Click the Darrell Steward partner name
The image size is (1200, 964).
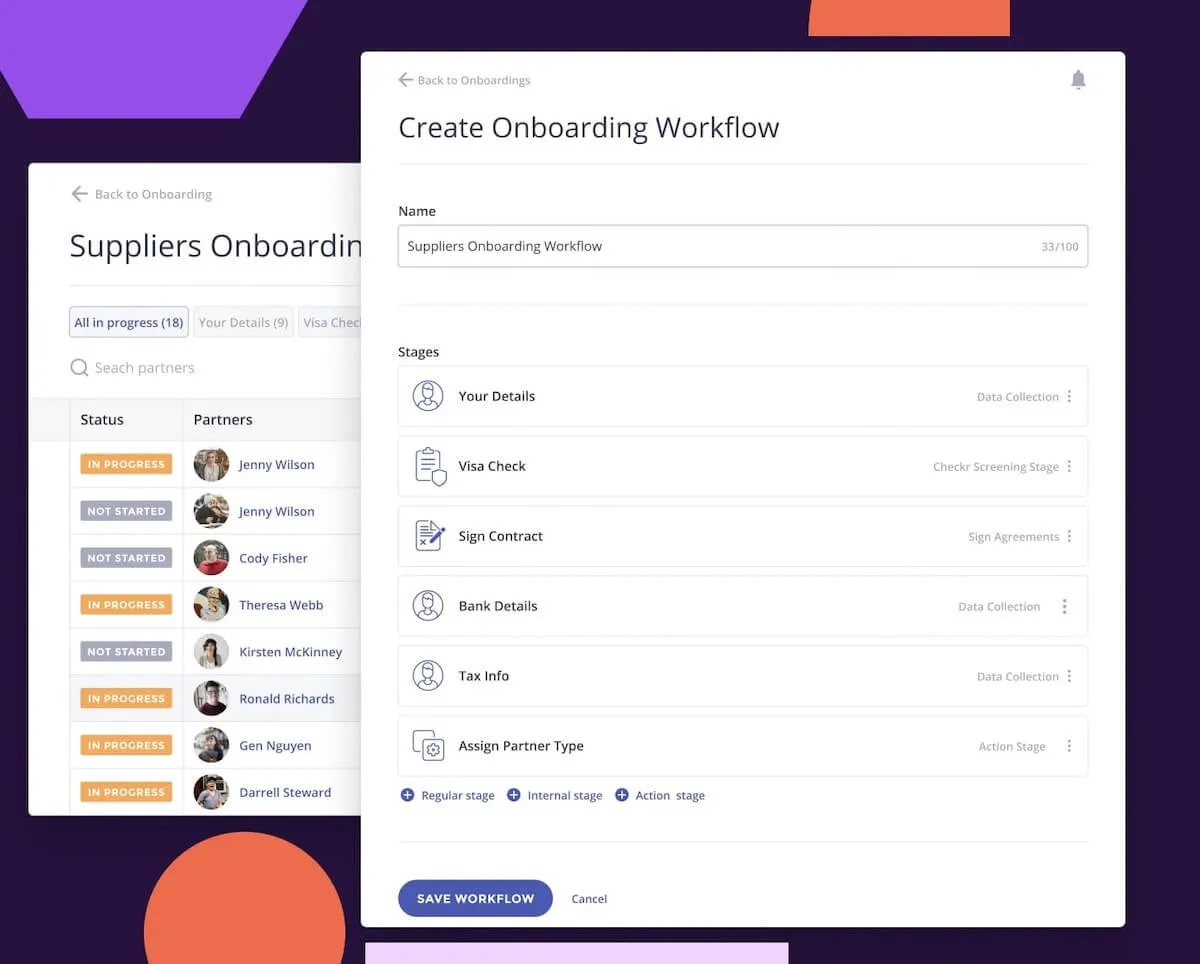[285, 792]
